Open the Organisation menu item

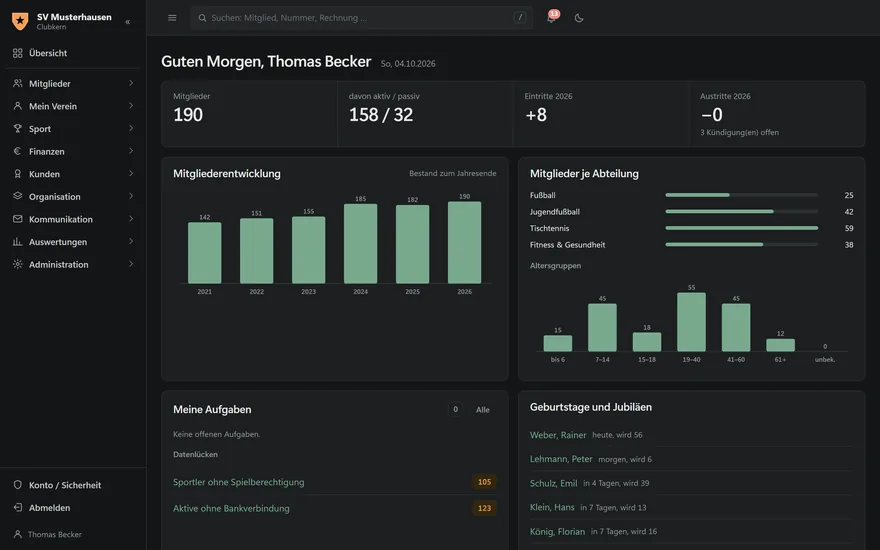click(x=73, y=196)
